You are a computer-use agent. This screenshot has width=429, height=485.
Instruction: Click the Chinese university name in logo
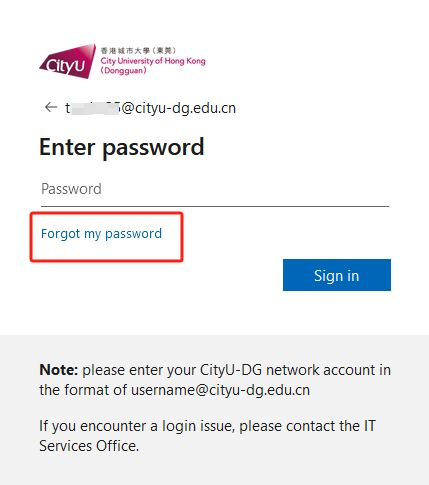[138, 51]
